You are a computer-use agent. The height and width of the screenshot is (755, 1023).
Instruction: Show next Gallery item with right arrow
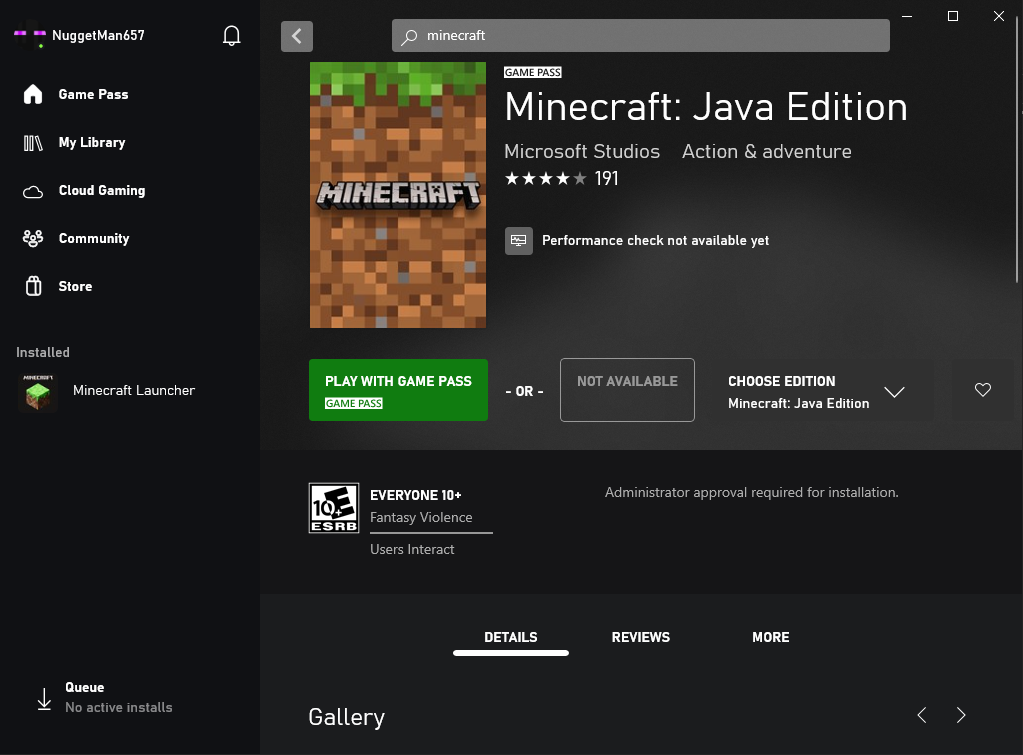tap(961, 715)
